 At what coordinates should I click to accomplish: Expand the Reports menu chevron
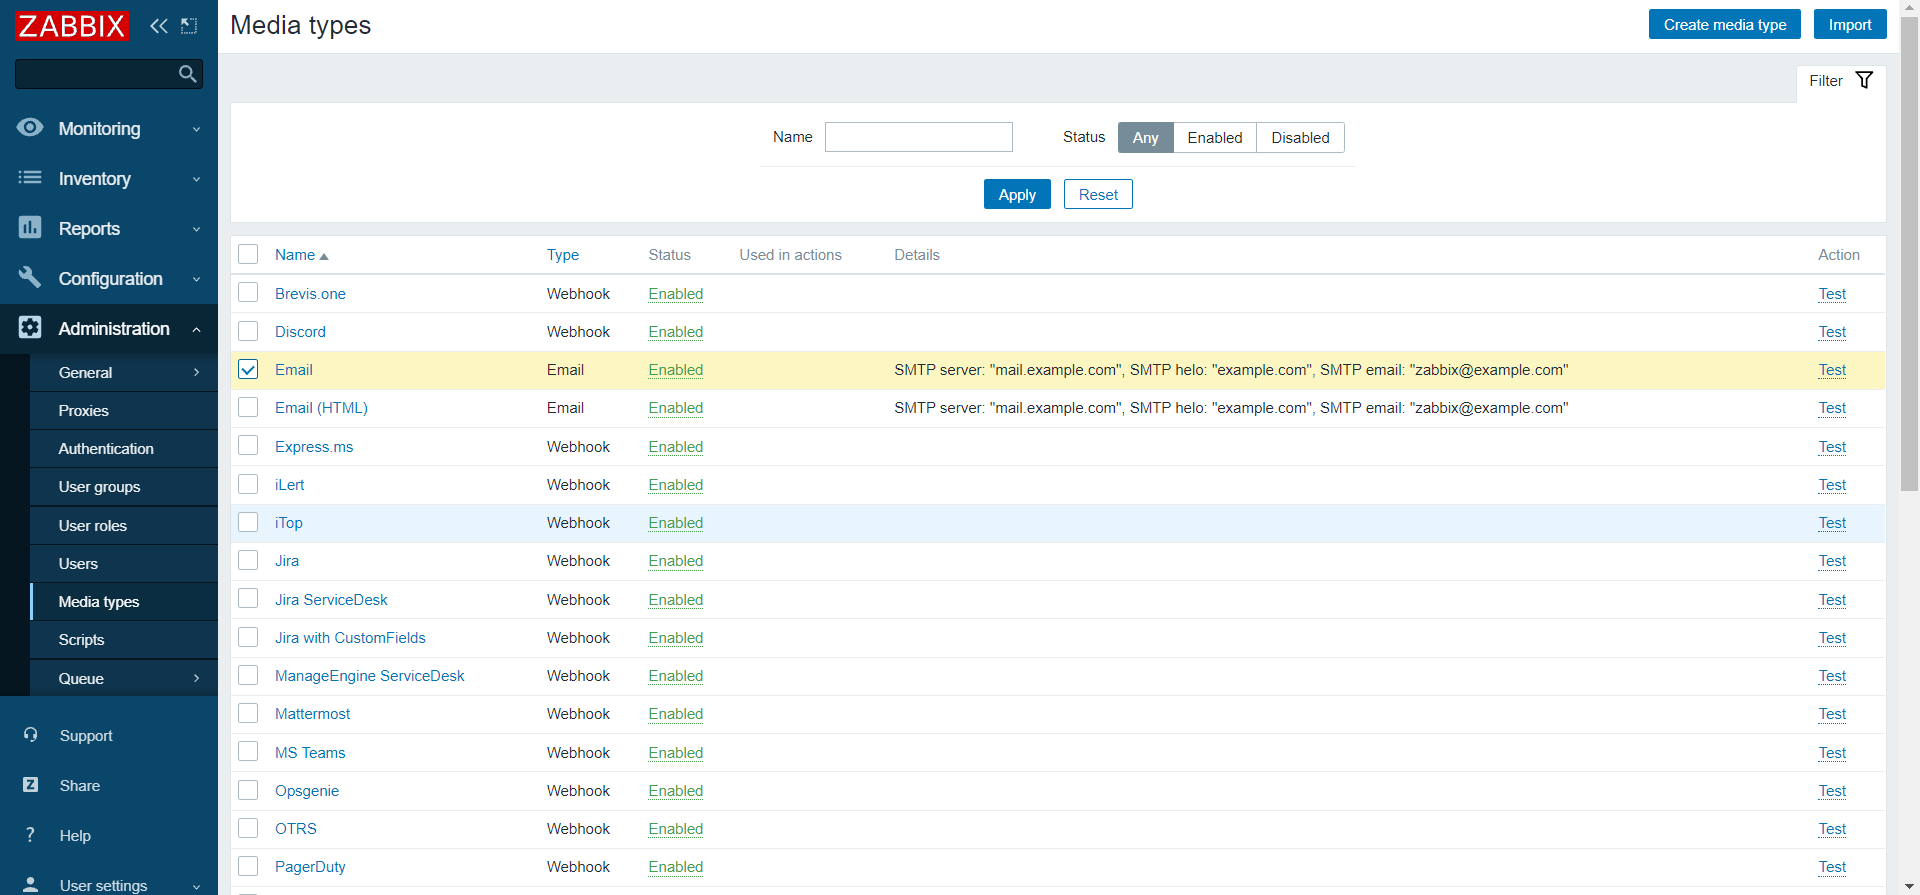coord(196,229)
